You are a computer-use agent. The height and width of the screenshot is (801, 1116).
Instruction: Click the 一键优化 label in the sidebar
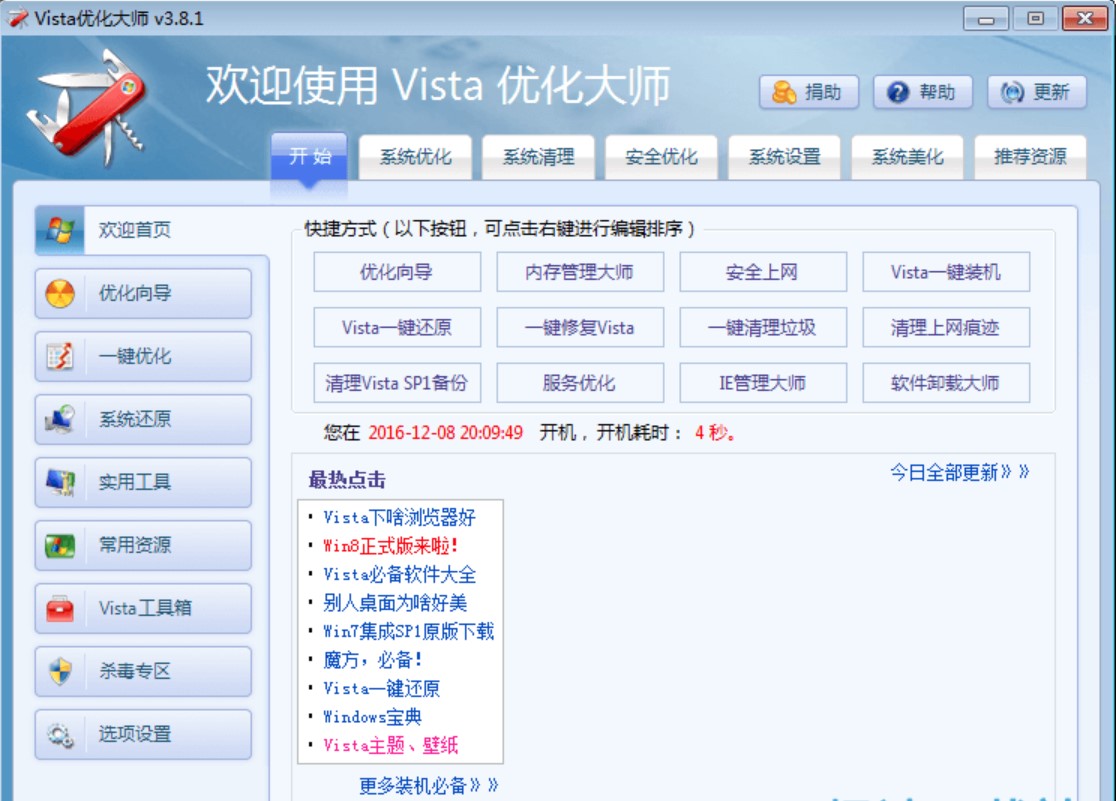tap(135, 356)
